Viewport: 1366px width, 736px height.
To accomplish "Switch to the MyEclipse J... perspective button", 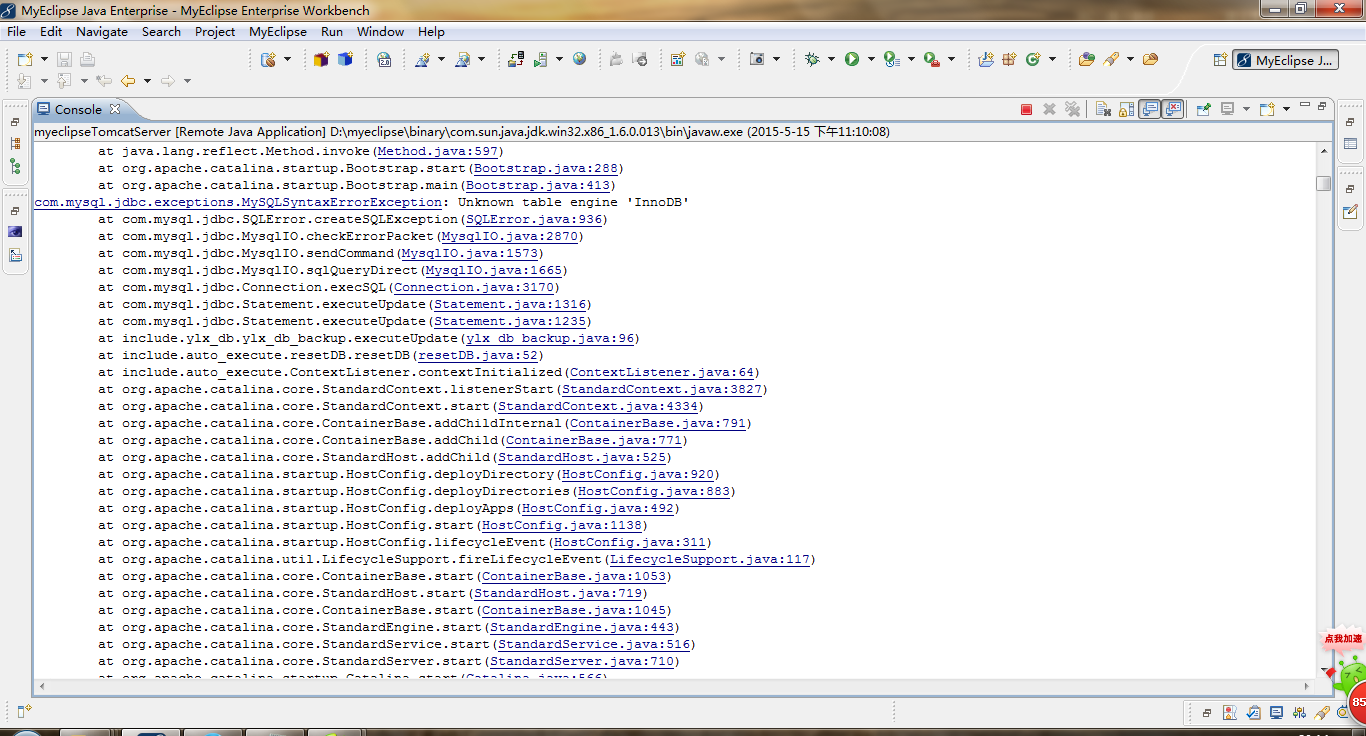I will tap(1284, 60).
